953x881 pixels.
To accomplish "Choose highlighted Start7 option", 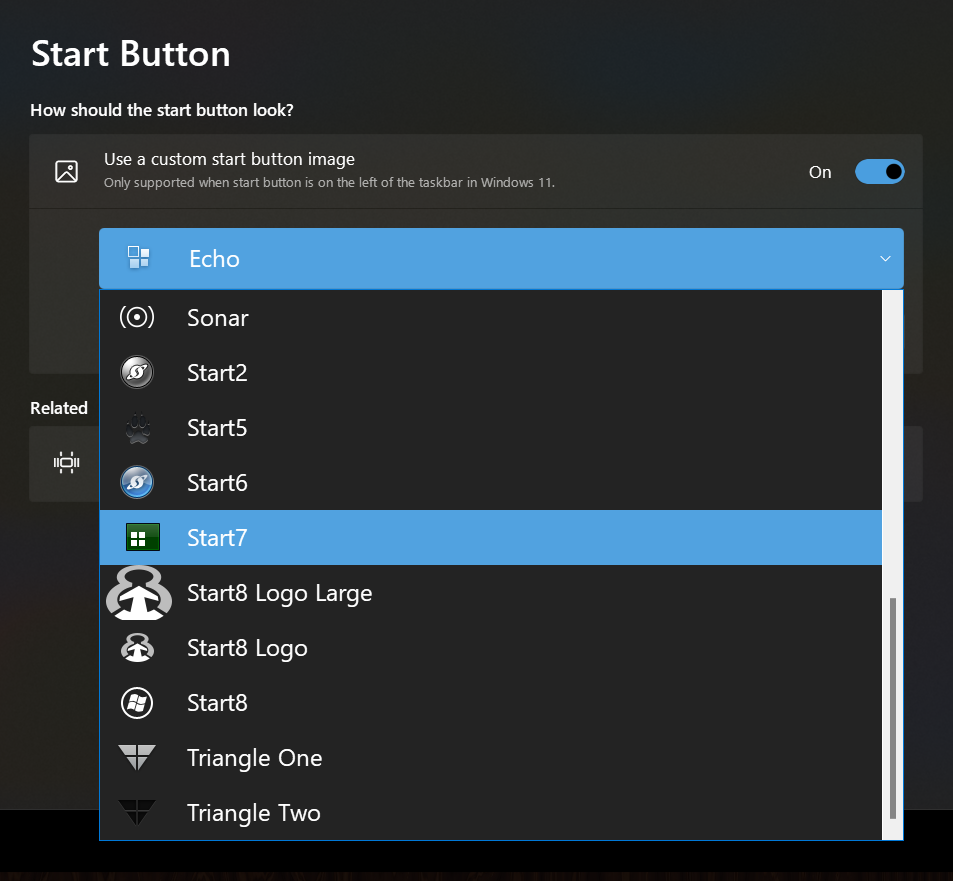I will [x=490, y=537].
